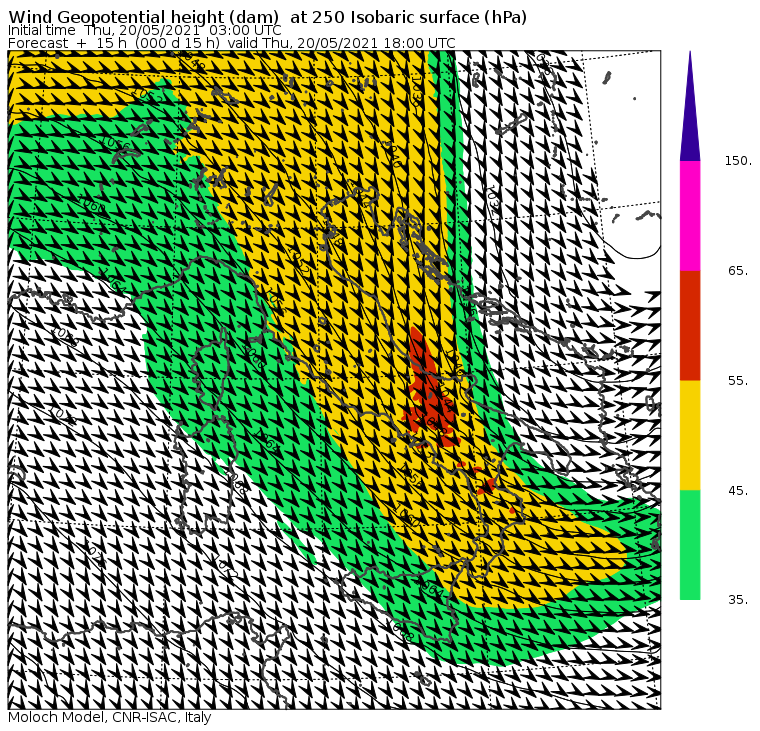Image resolution: width=760 pixels, height=731 pixels.
Task: Click the 'Initial time Thu, 20/05/2021 03:00 UTC' line
Action: coord(144,30)
